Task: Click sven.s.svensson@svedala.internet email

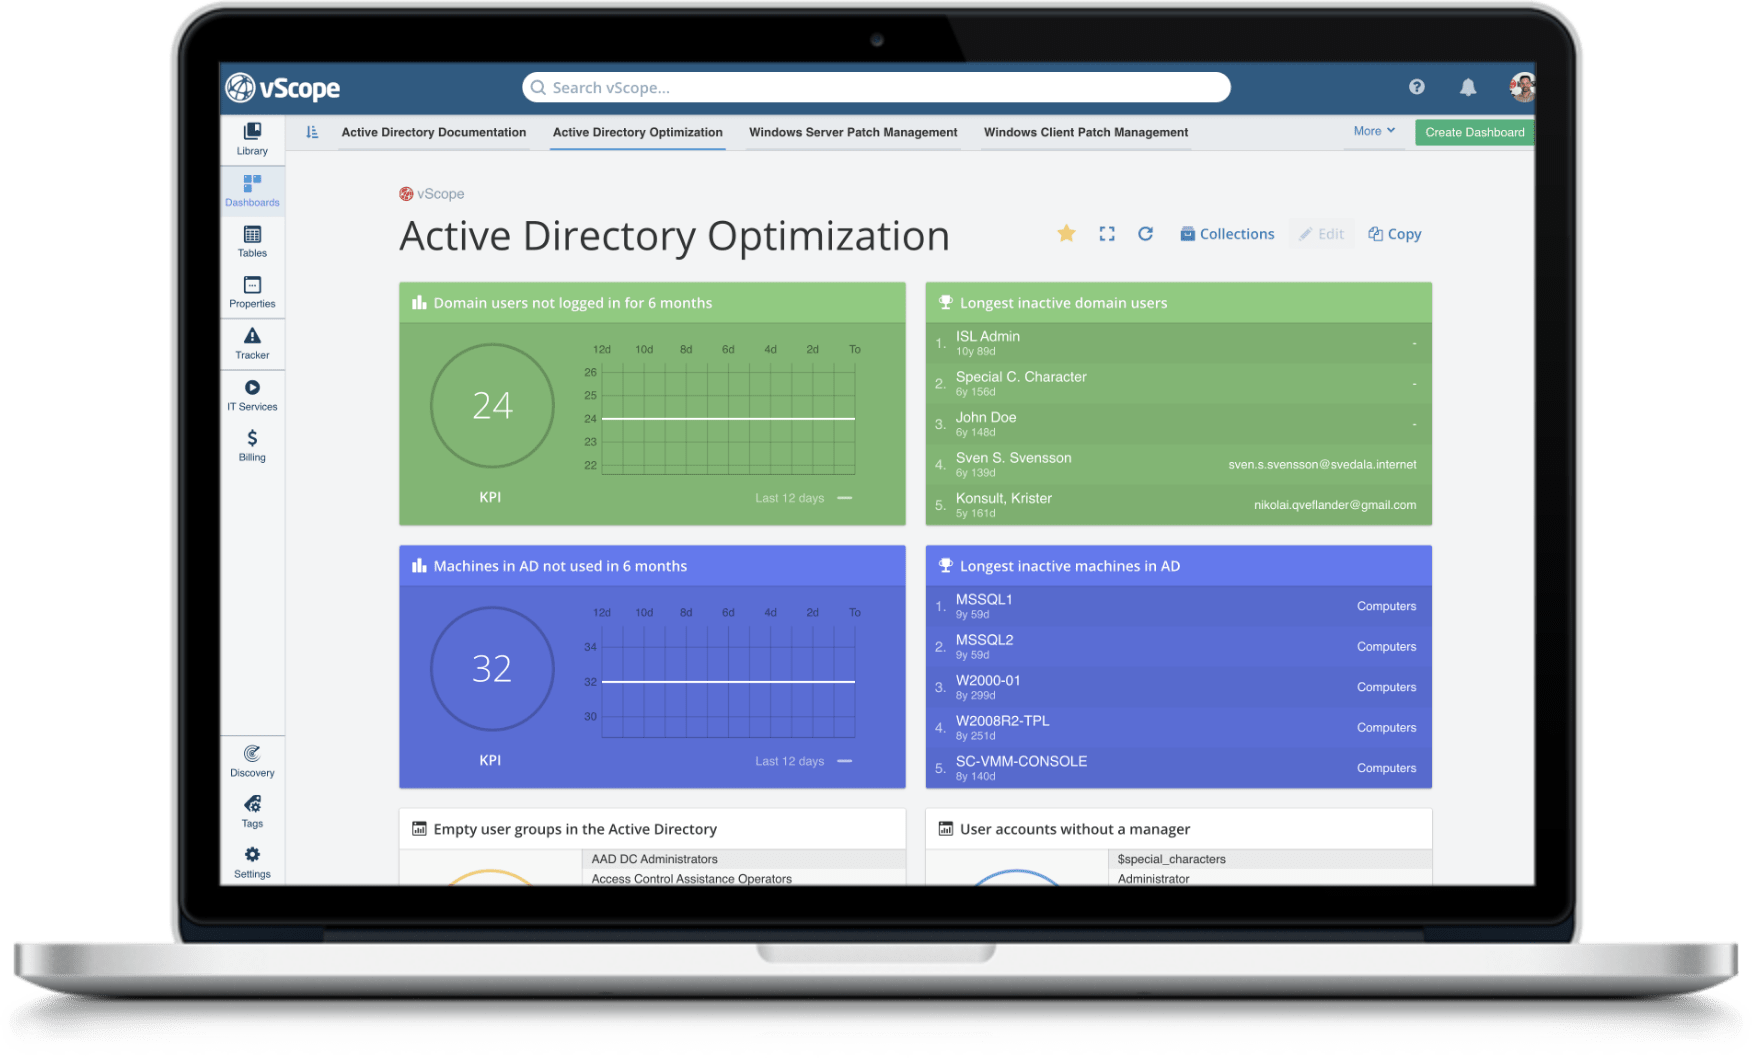Action: coord(1322,464)
